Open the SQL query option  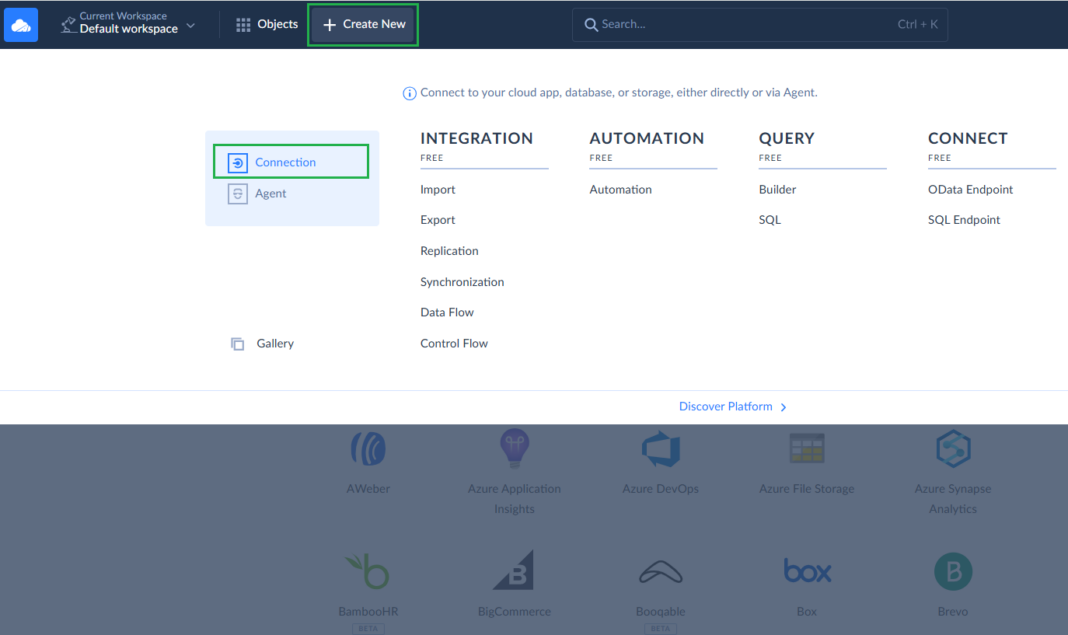tap(769, 219)
